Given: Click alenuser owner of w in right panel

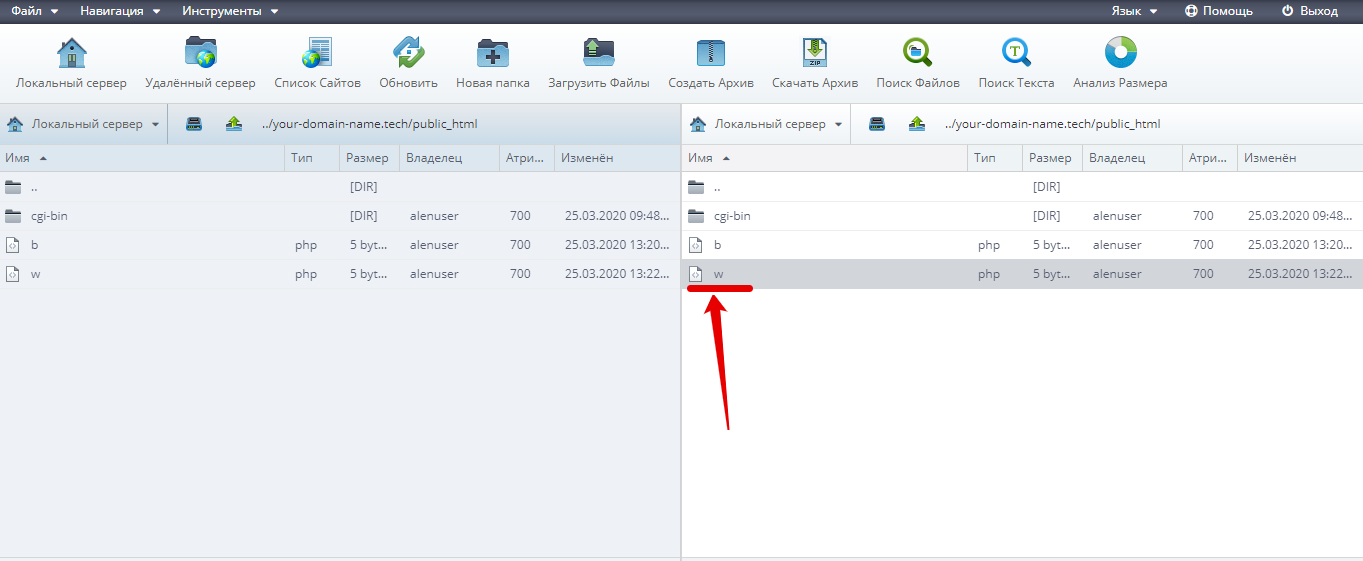Looking at the screenshot, I should click(x=1117, y=274).
